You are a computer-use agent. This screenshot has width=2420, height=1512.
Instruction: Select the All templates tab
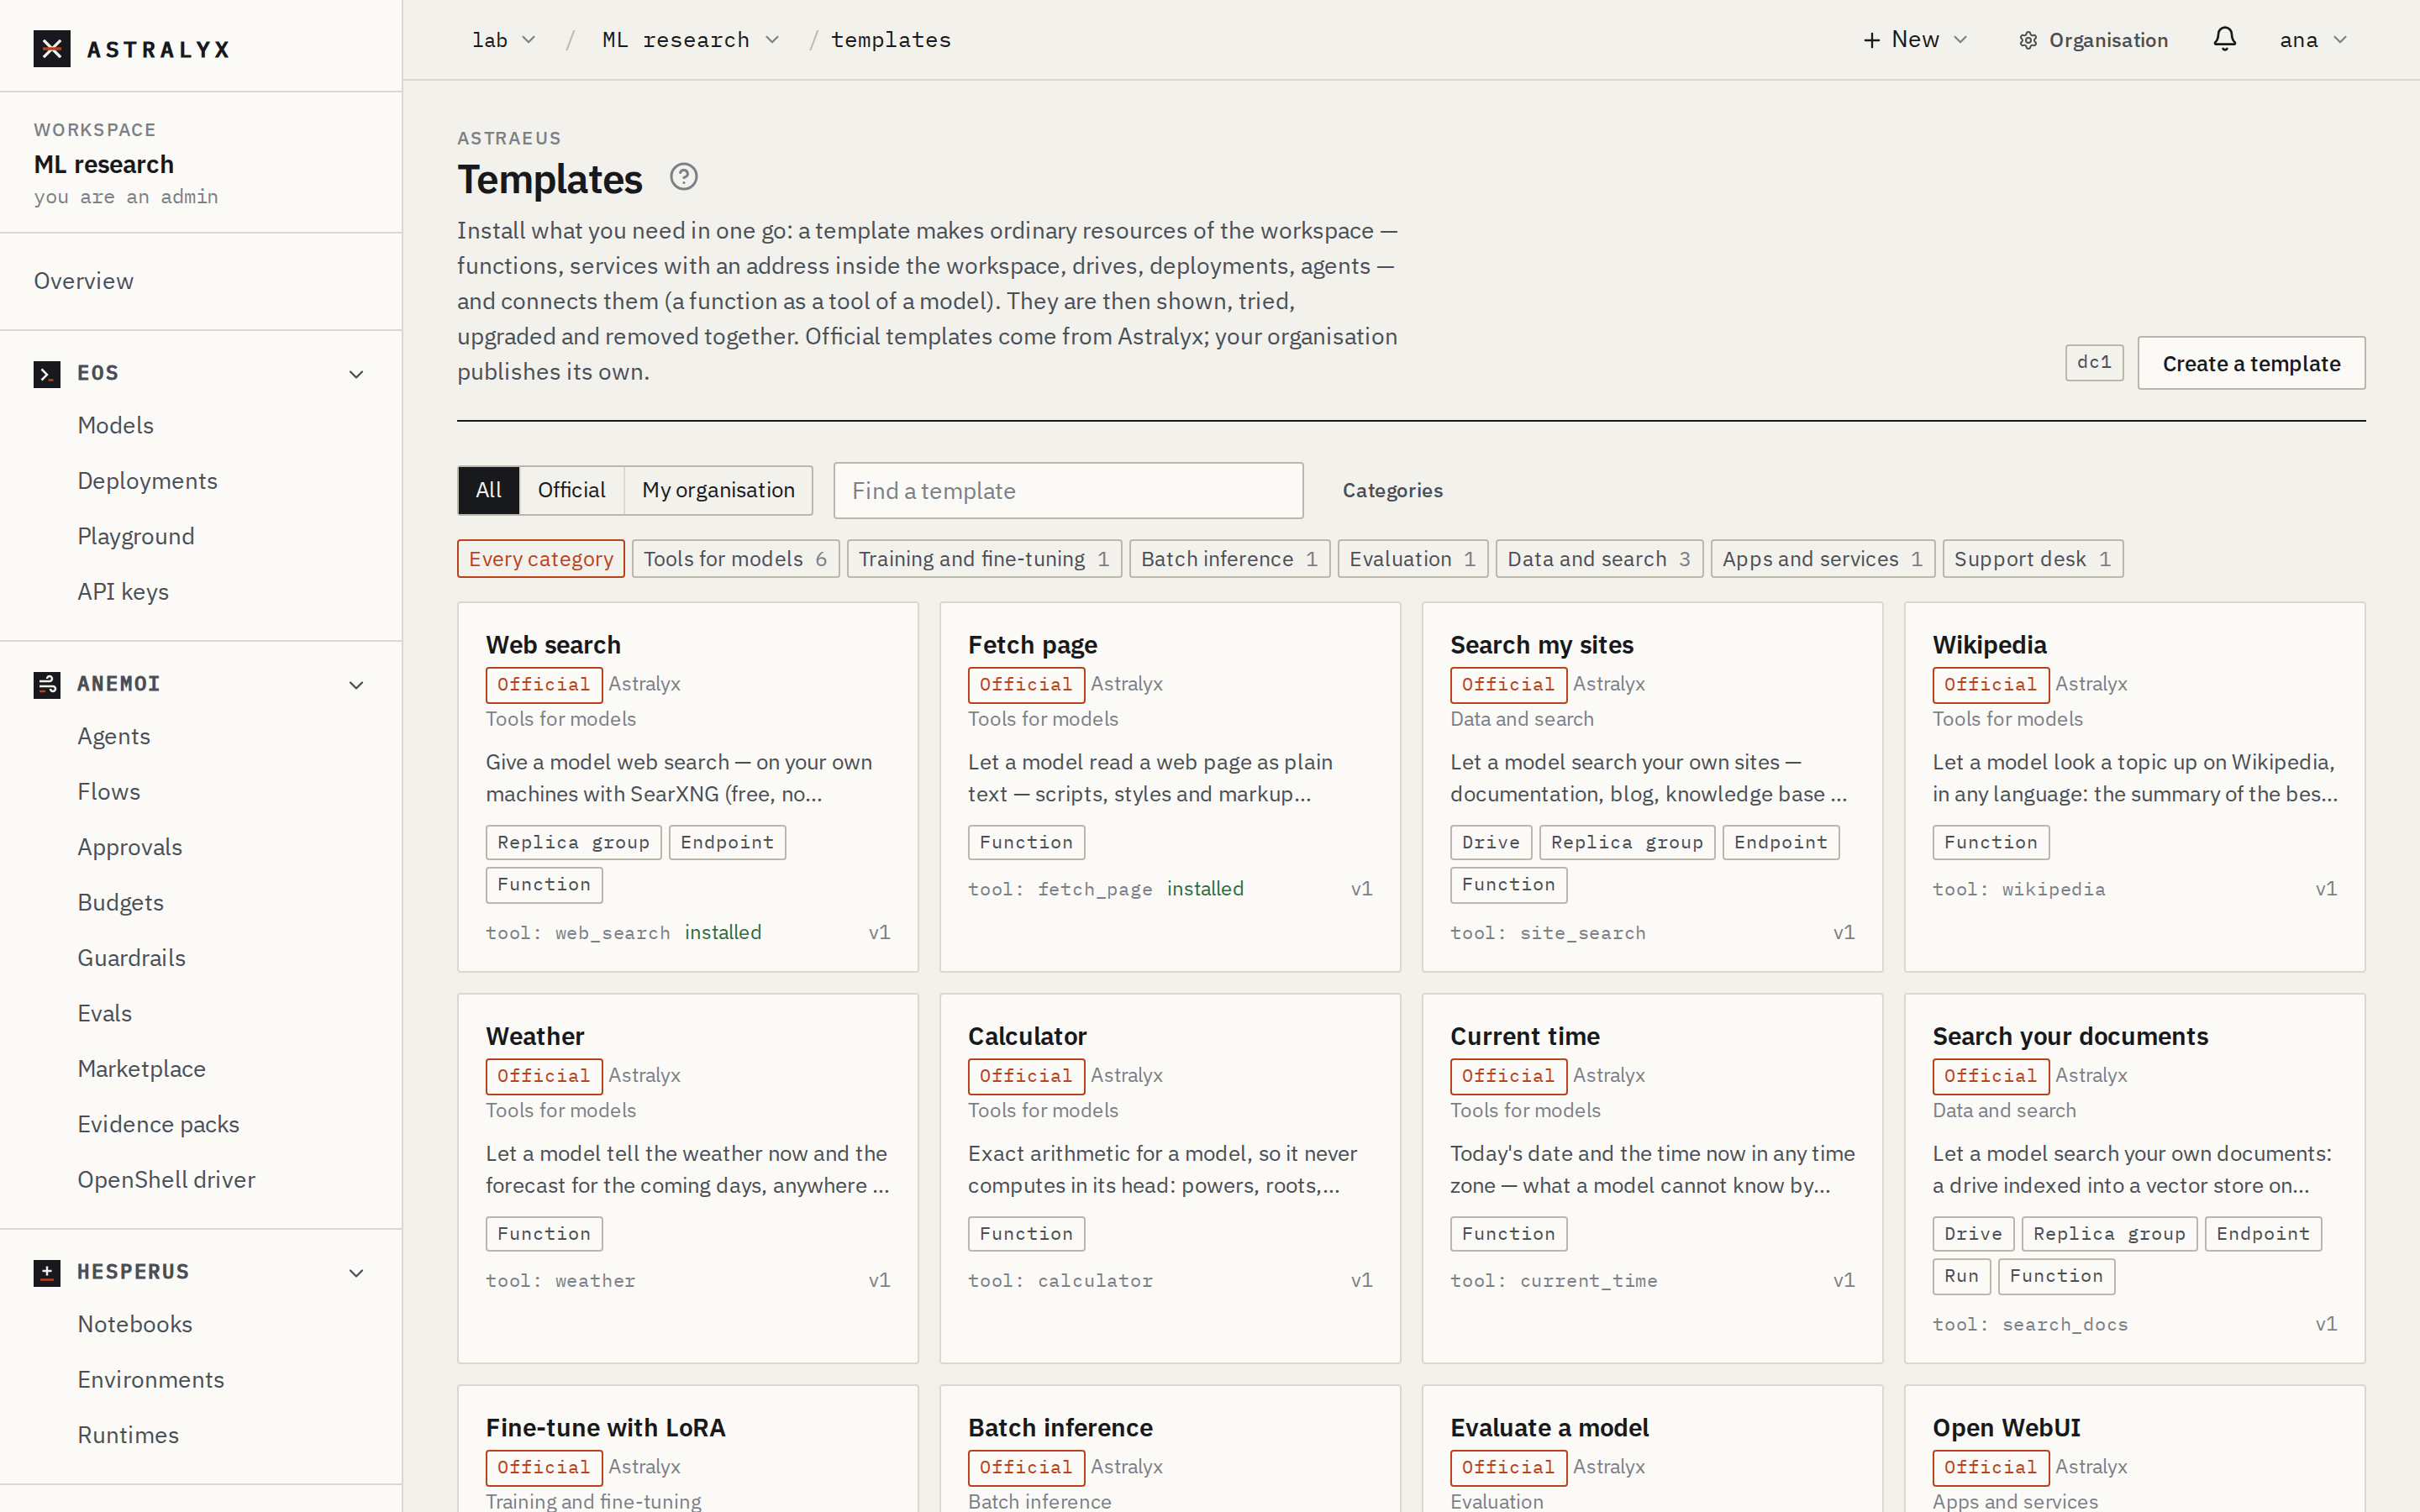(x=489, y=490)
